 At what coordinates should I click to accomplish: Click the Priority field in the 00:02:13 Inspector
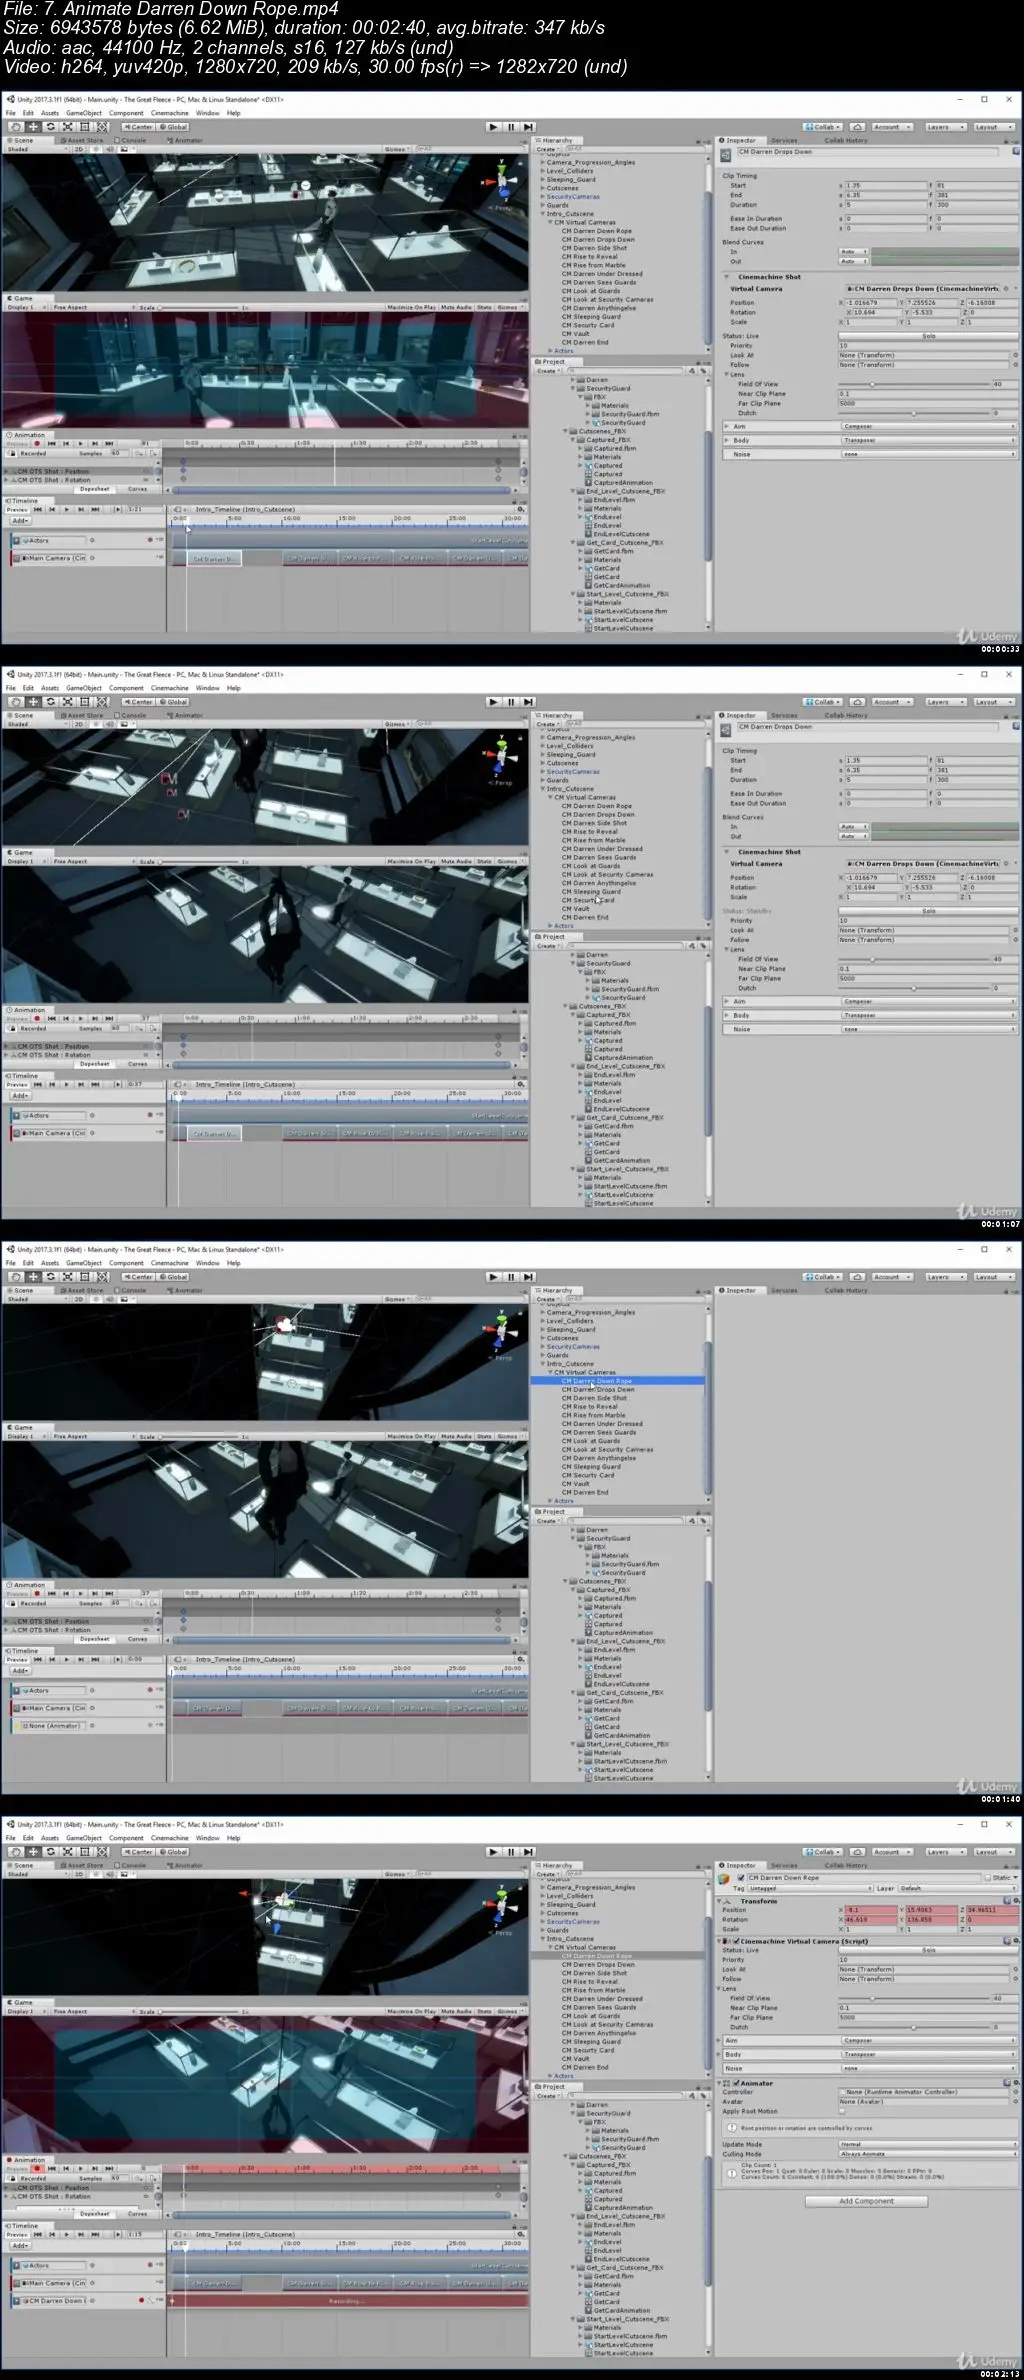pos(926,1960)
